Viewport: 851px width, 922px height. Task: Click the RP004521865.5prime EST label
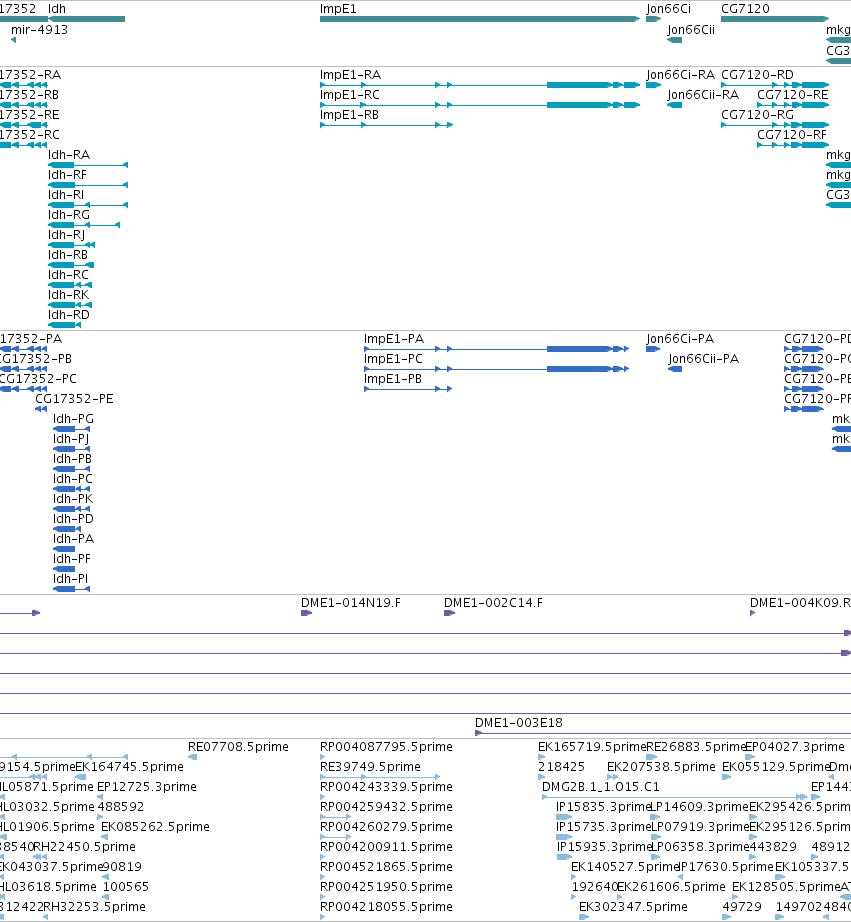tap(386, 867)
